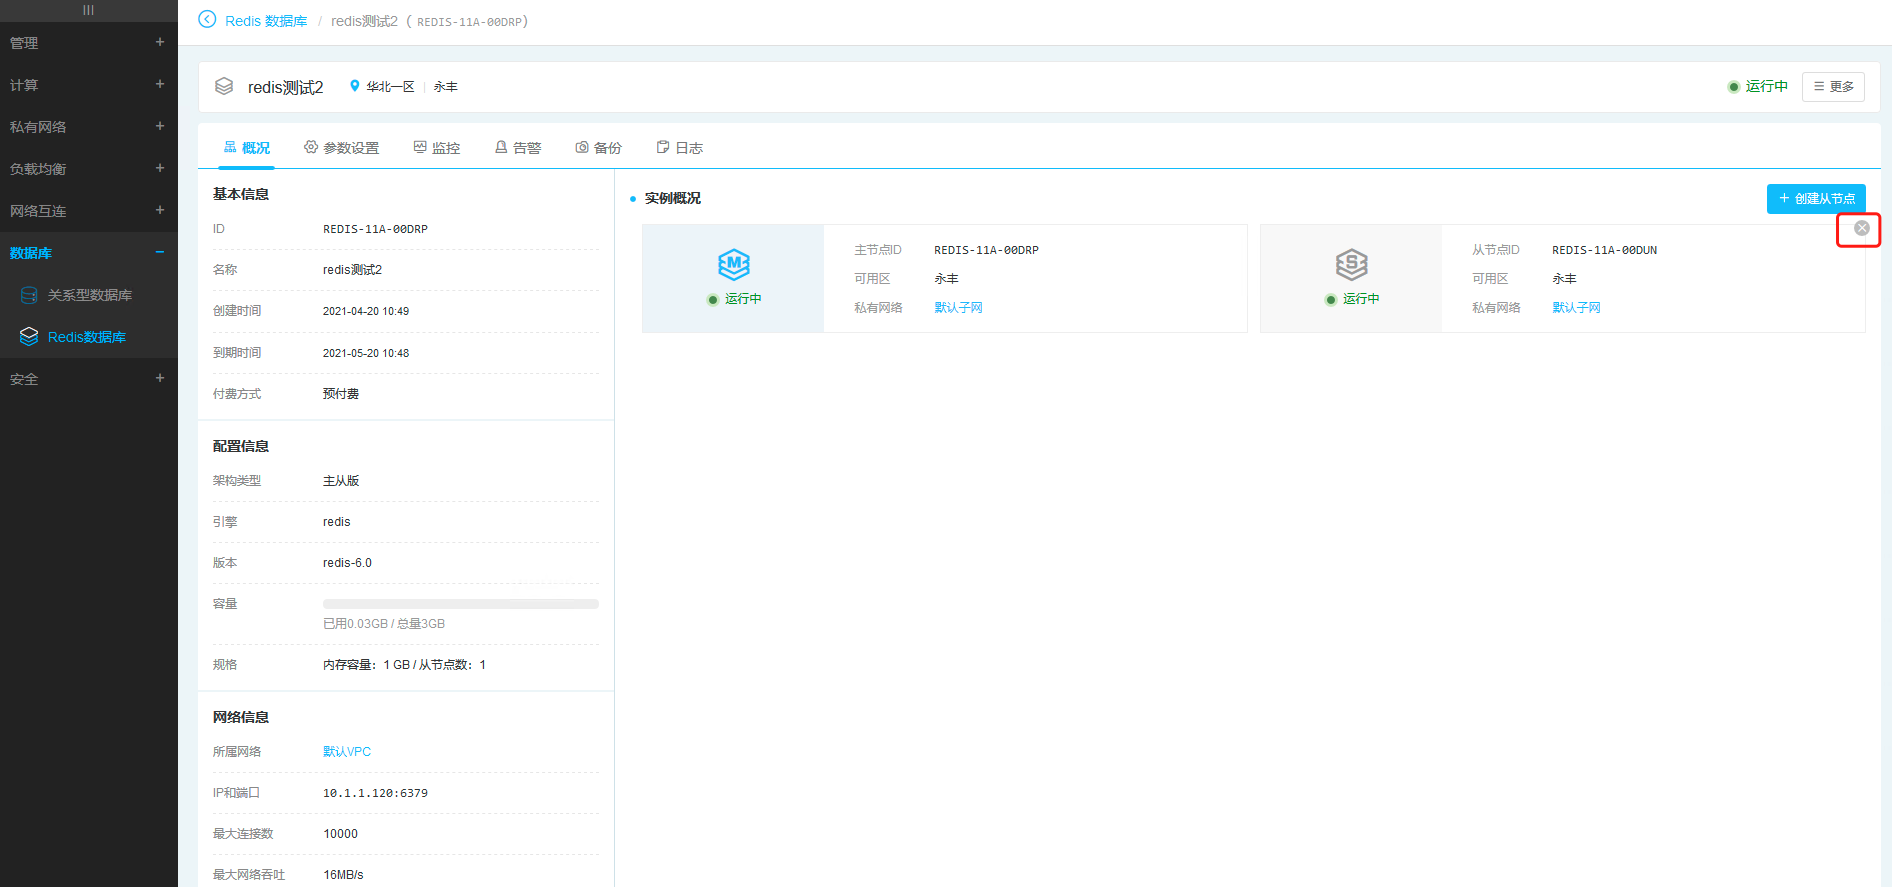Click the sidebar collapse handle at top
1892x887 pixels.
(88, 10)
